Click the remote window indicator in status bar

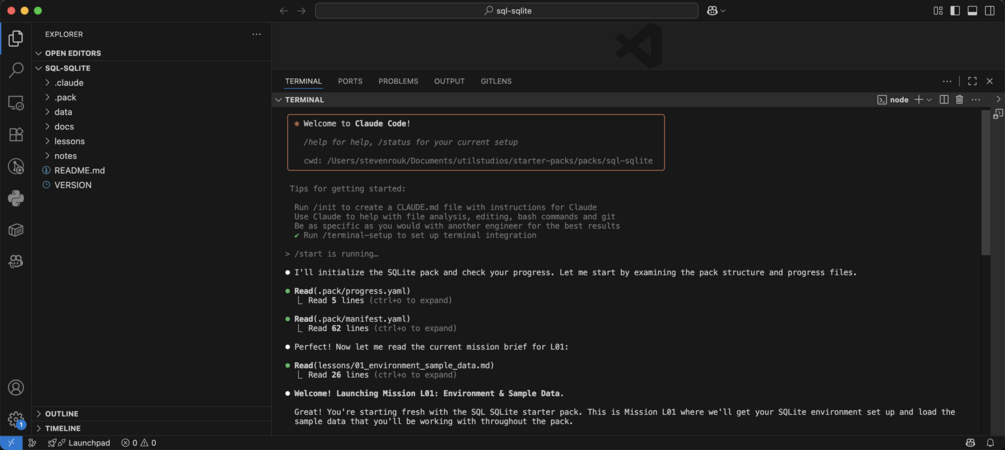[12, 443]
